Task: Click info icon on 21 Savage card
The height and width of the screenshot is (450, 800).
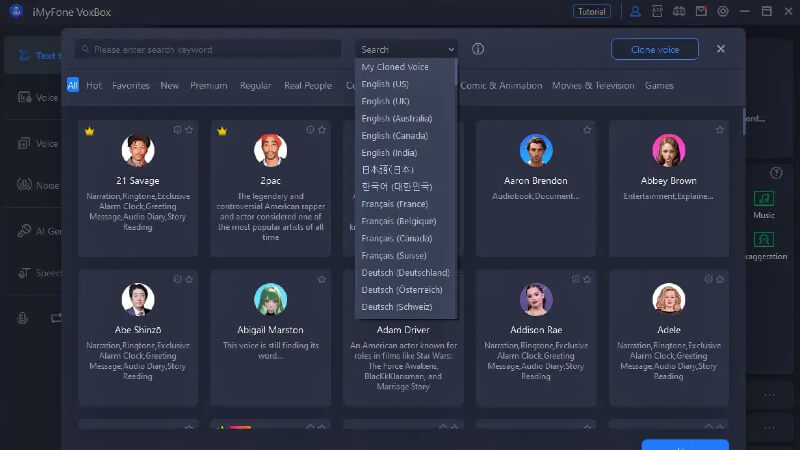Action: point(177,130)
